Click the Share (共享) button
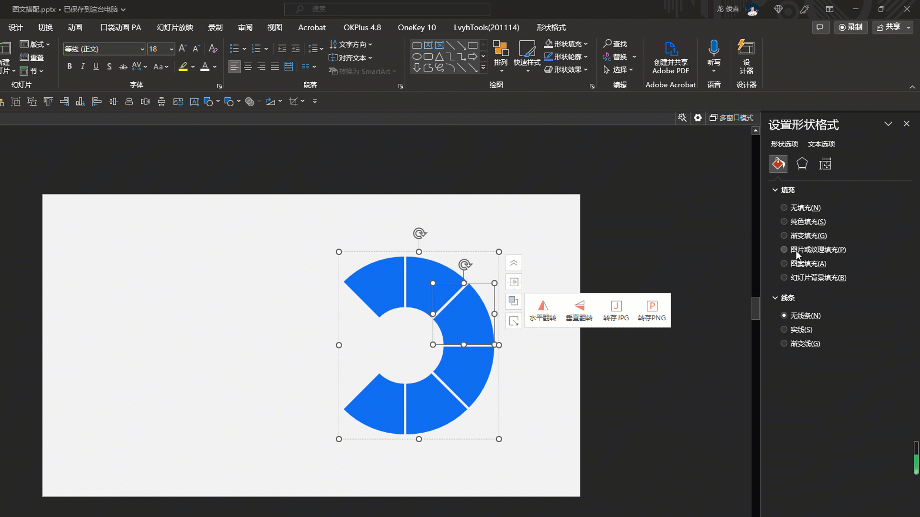The height and width of the screenshot is (517, 920). coord(892,27)
